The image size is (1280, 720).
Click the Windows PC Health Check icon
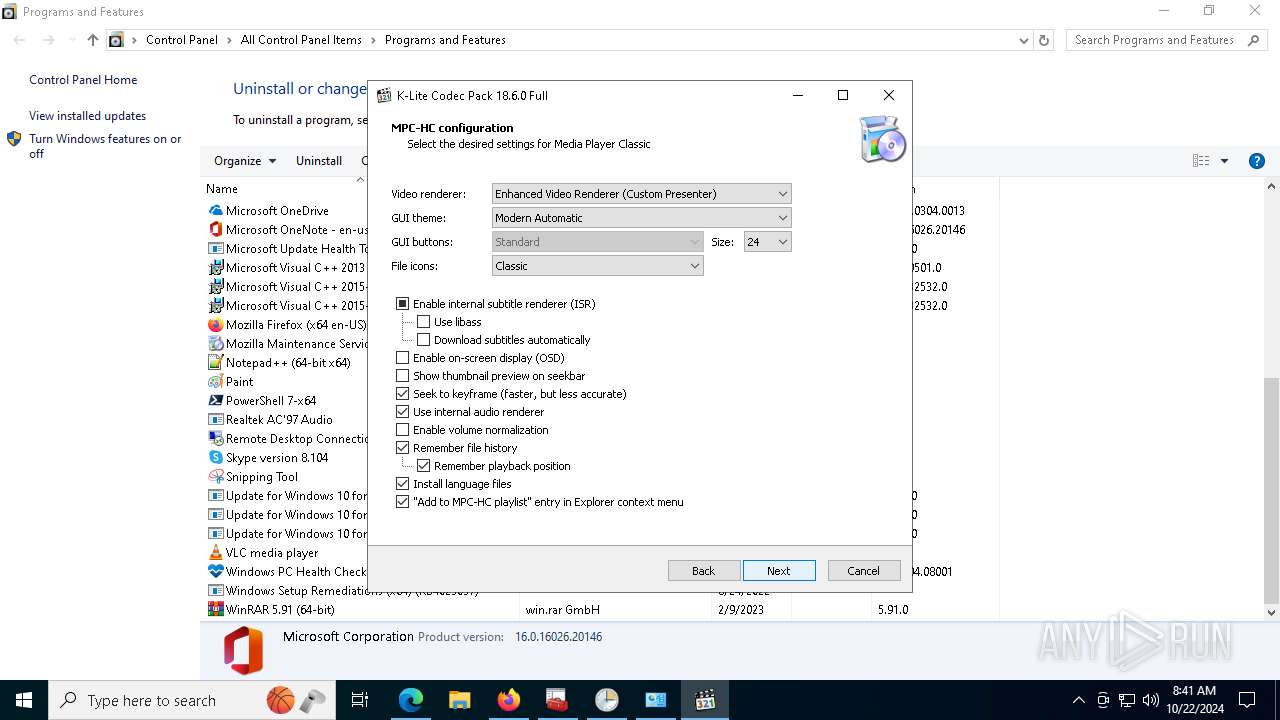pyautogui.click(x=215, y=572)
